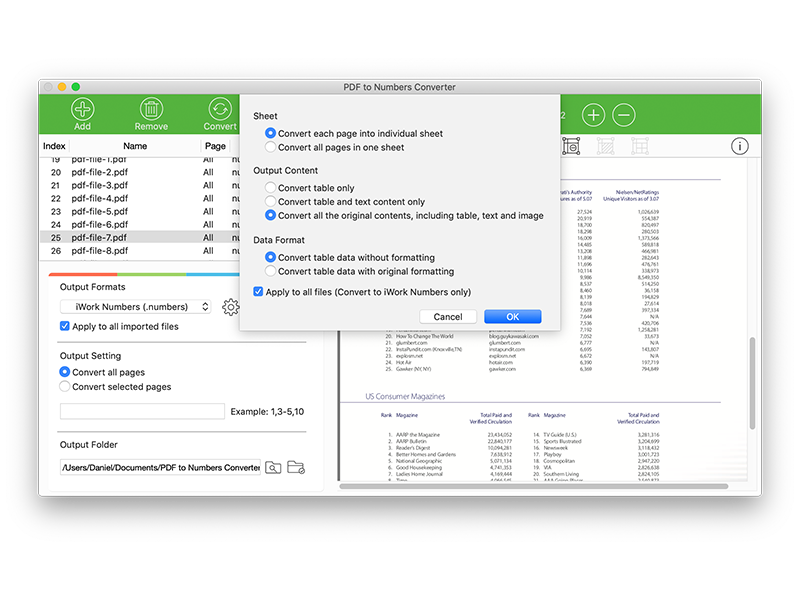This screenshot has width=800, height=600.
Task: Select pdf-file-6.pdf in the file list
Action: point(140,224)
